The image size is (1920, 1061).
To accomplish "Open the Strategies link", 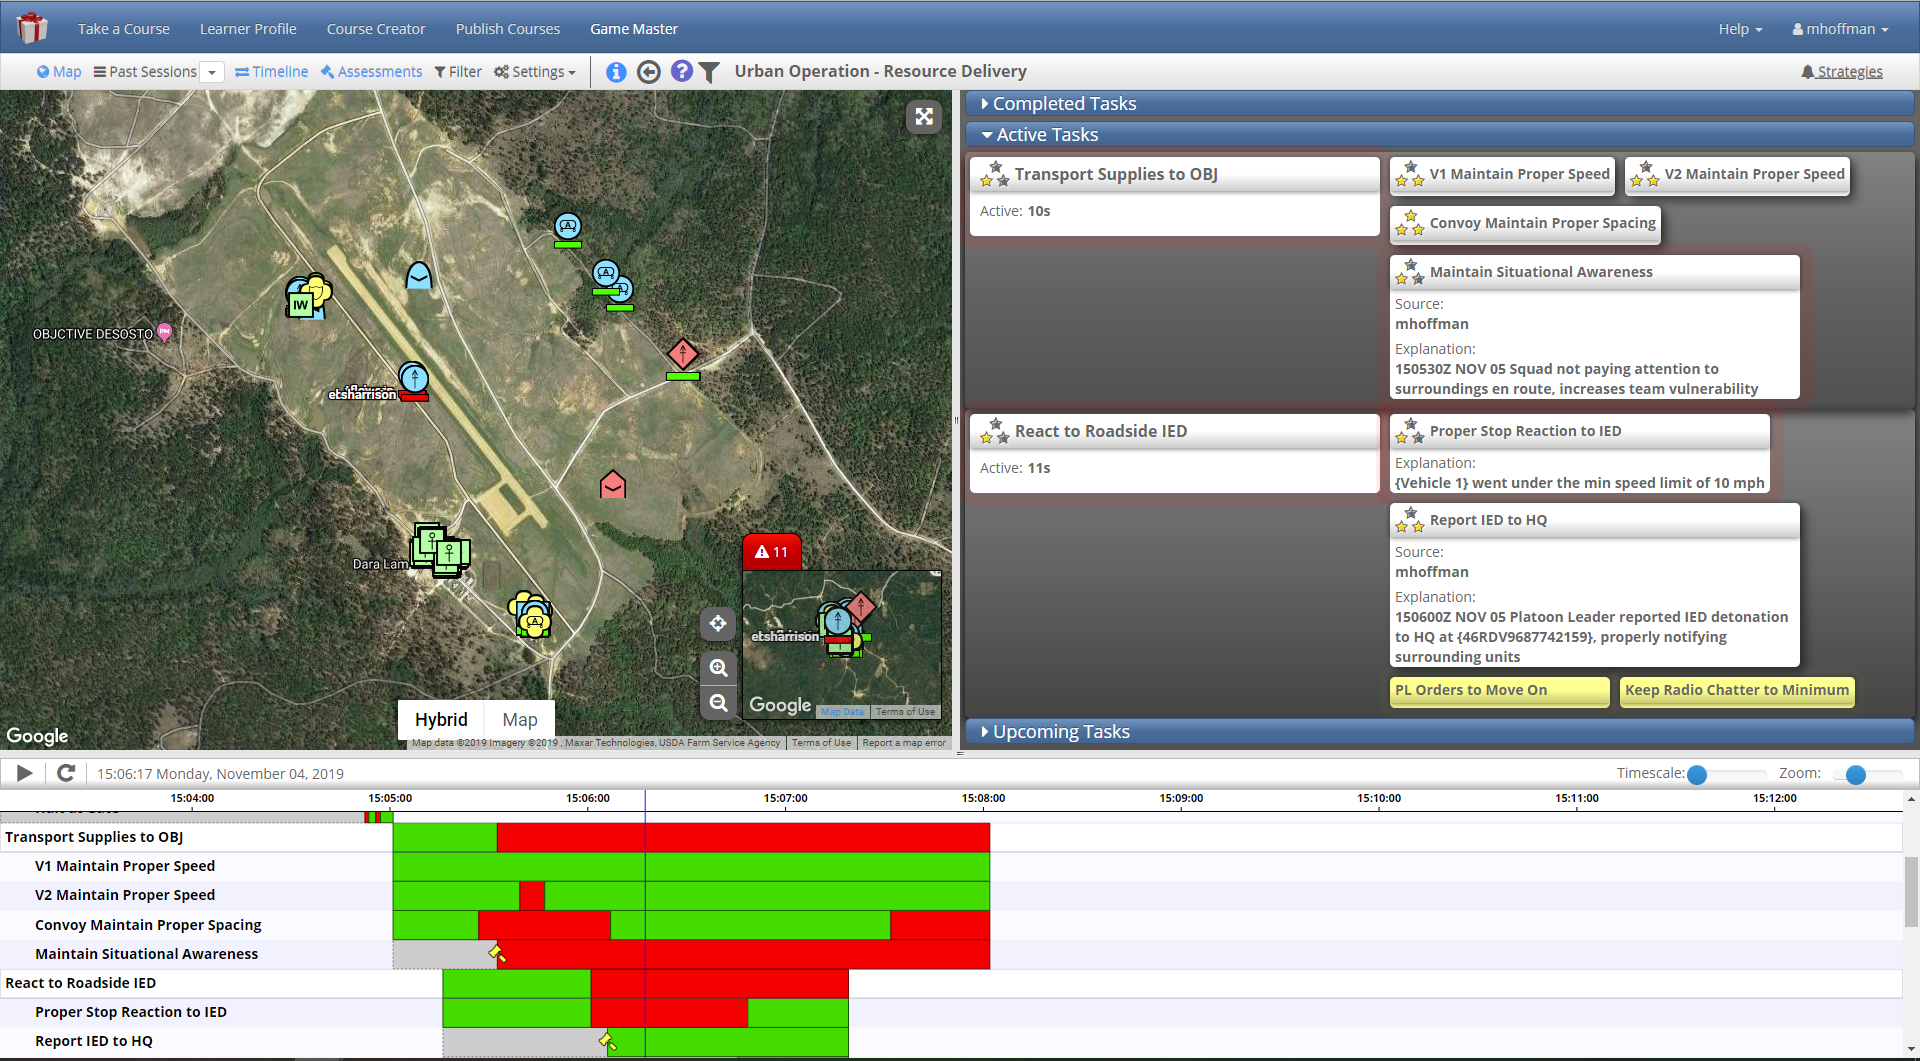I will pos(1842,72).
